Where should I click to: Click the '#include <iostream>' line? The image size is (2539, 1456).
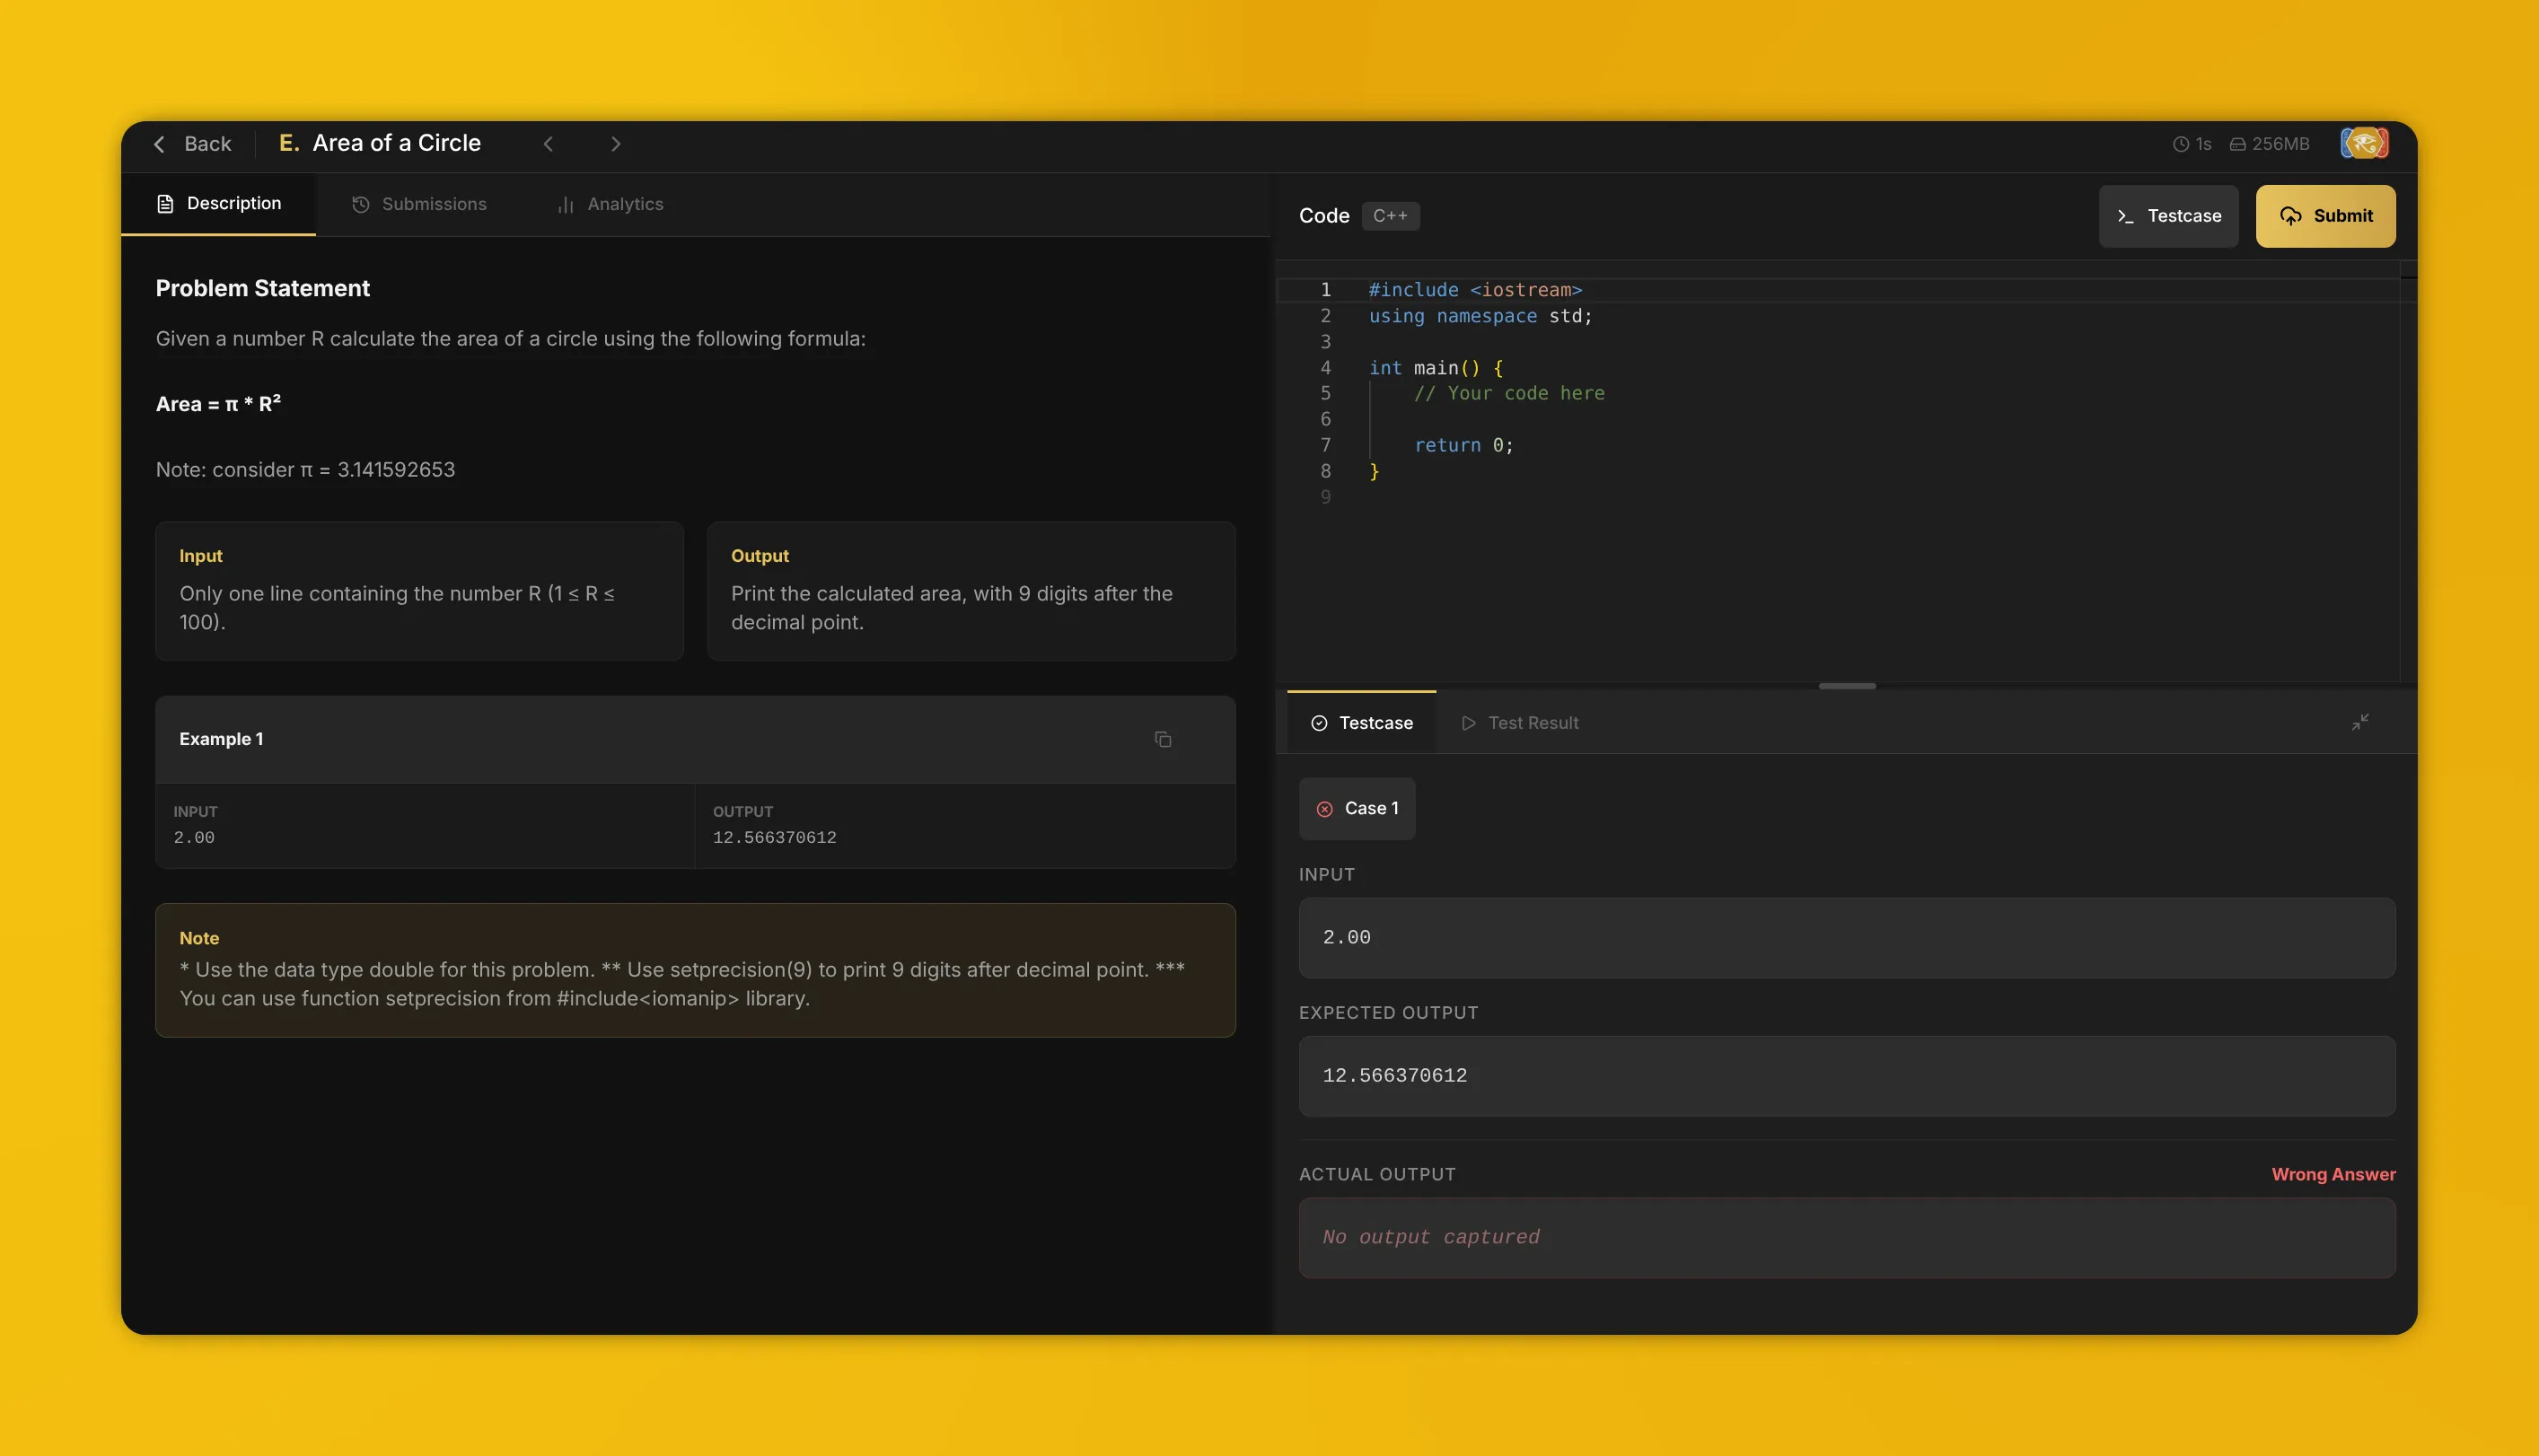click(1475, 290)
